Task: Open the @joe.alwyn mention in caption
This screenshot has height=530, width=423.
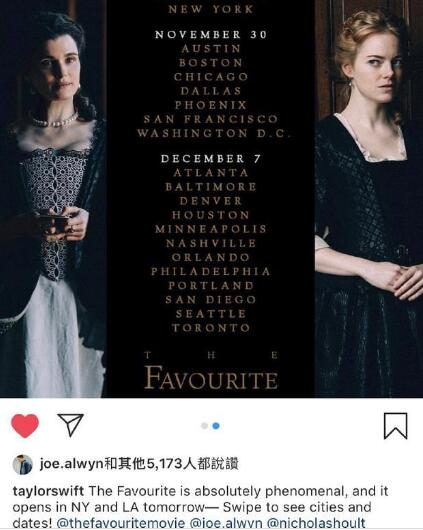Action: [x=226, y=523]
